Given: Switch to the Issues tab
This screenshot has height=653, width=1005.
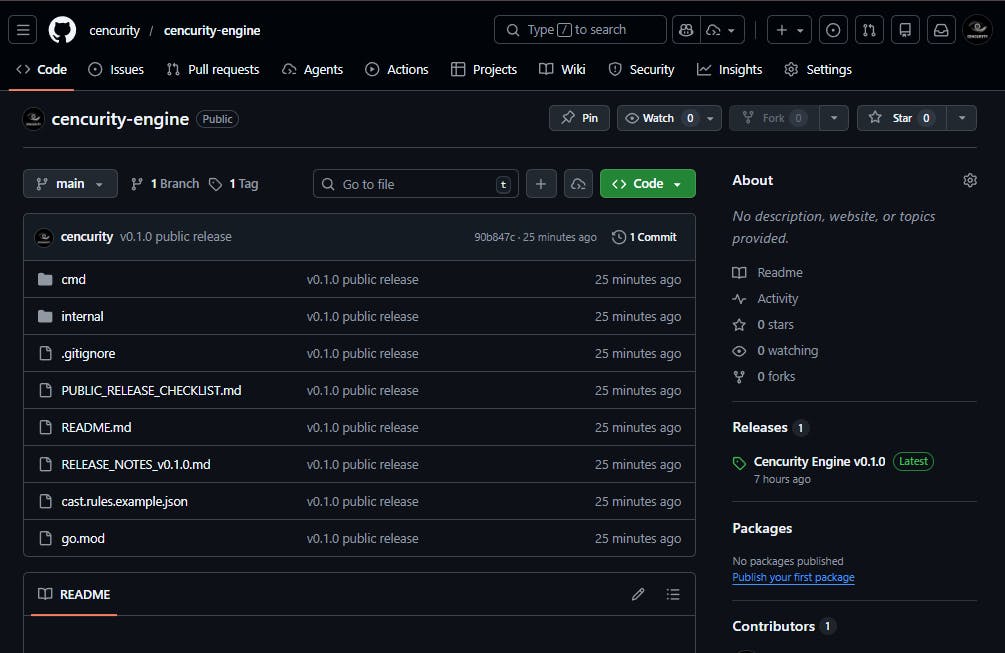Looking at the screenshot, I should pyautogui.click(x=116, y=69).
